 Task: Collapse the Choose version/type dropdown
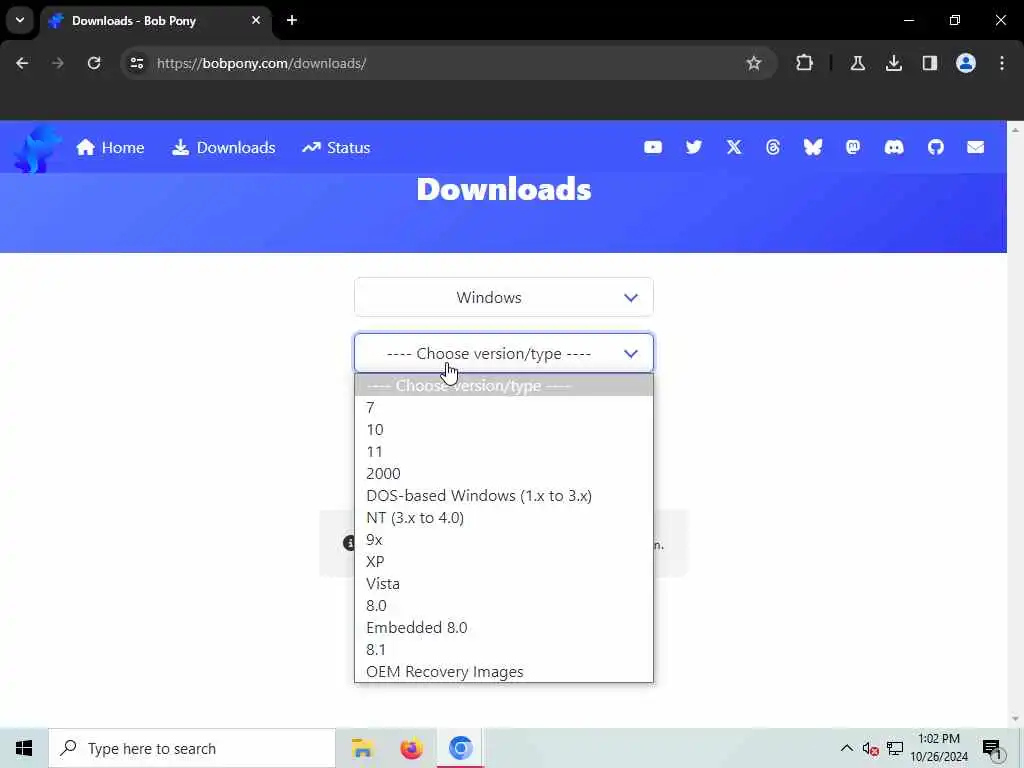[504, 353]
